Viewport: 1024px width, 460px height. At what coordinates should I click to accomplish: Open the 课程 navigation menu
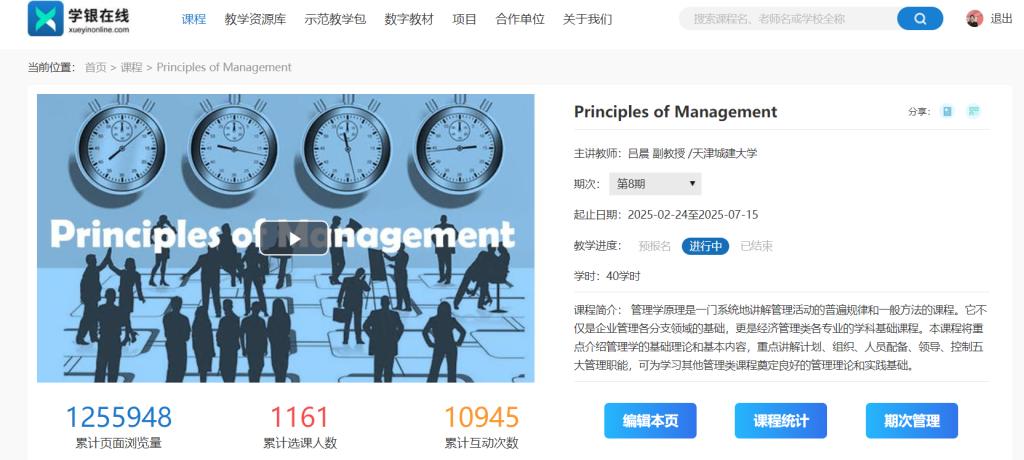194,19
